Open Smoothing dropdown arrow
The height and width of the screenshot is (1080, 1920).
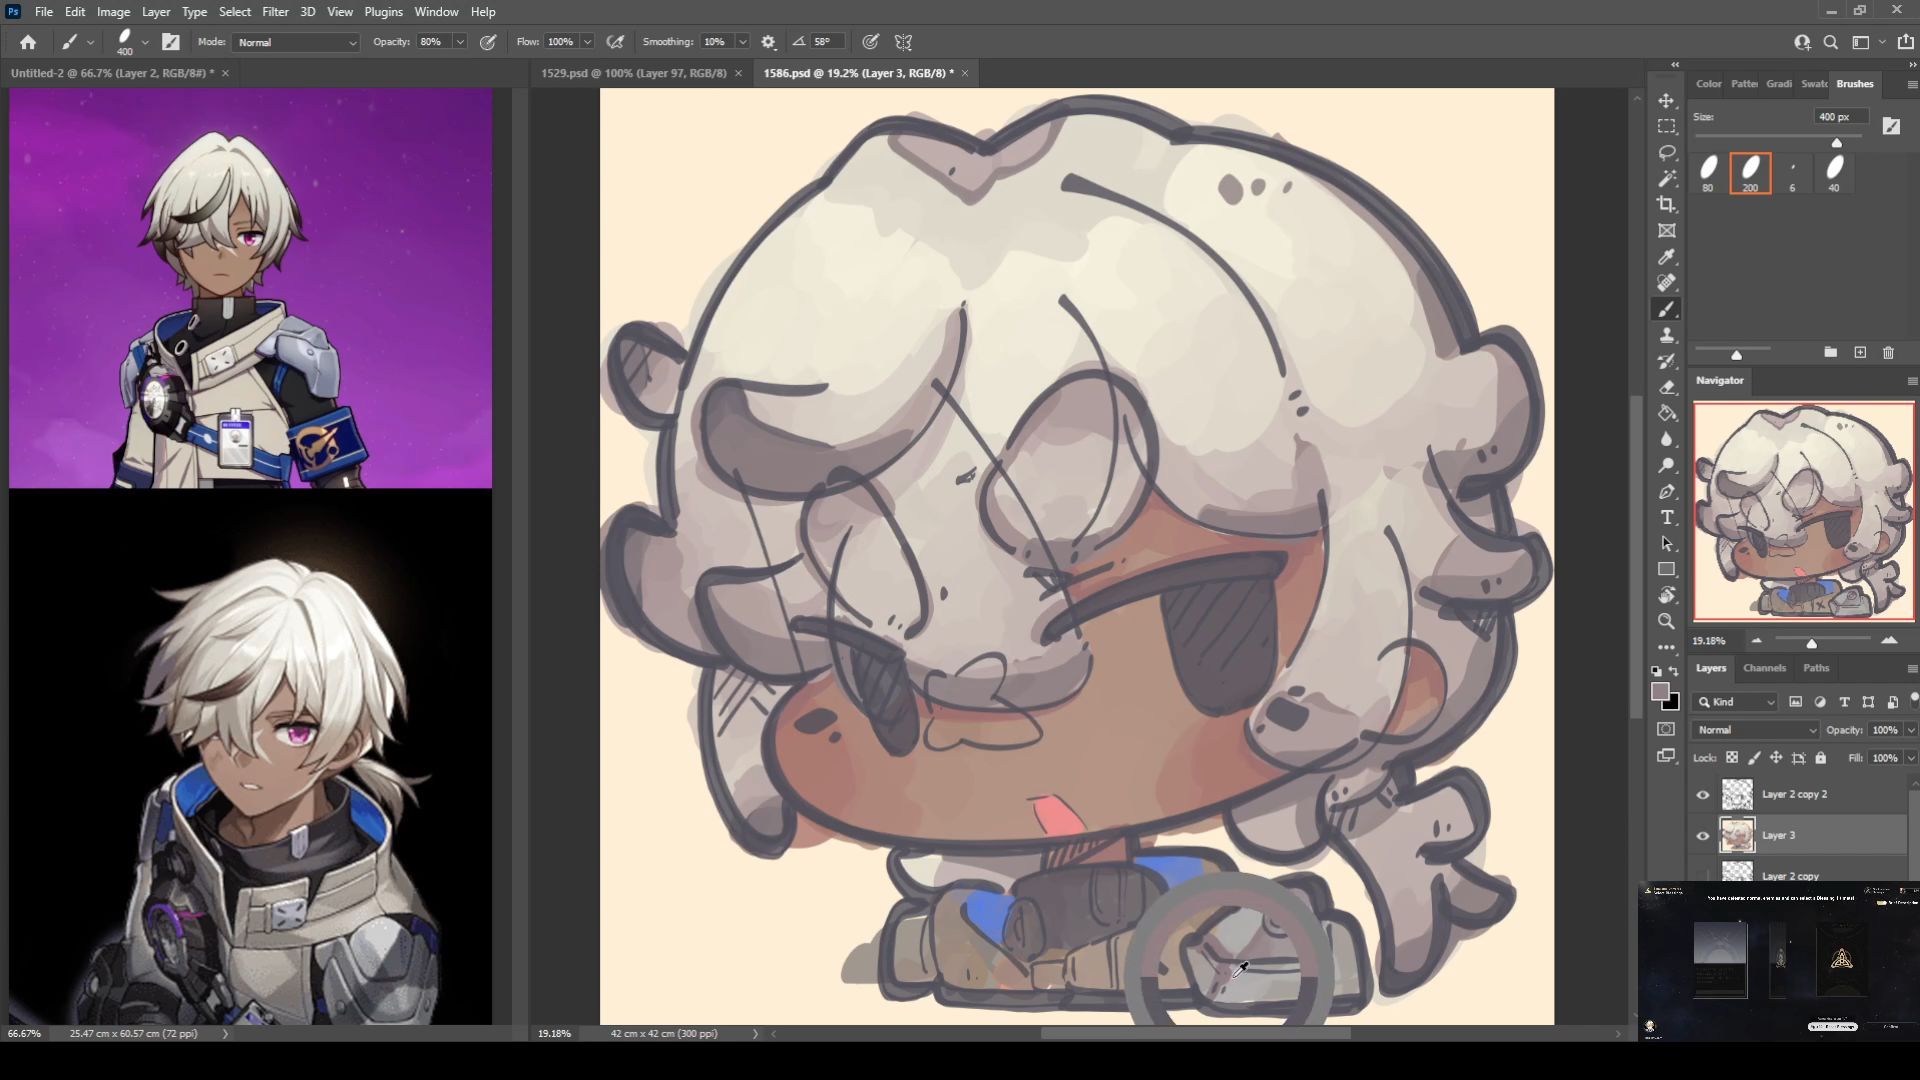click(743, 42)
